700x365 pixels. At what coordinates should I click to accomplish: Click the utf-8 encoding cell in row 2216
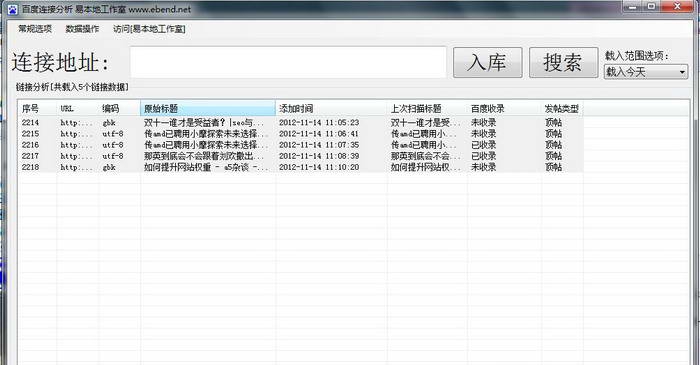click(x=112, y=145)
